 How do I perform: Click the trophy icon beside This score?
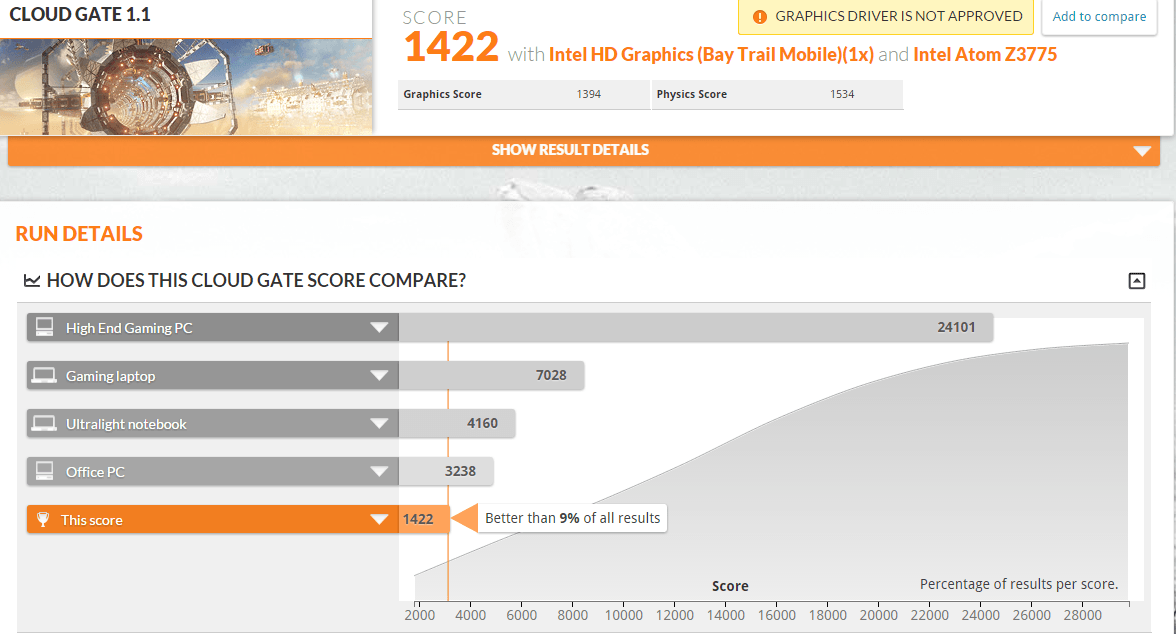44,519
